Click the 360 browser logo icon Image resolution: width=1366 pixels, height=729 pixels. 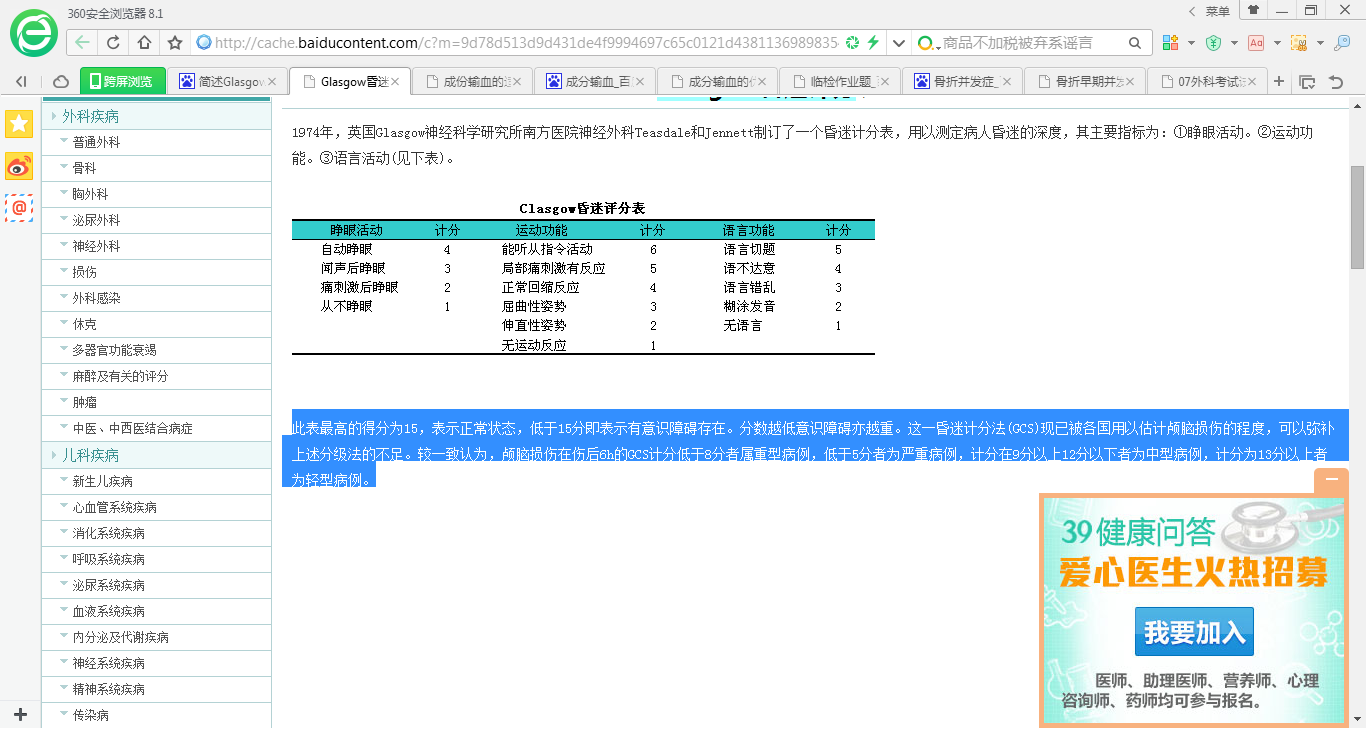[32, 32]
